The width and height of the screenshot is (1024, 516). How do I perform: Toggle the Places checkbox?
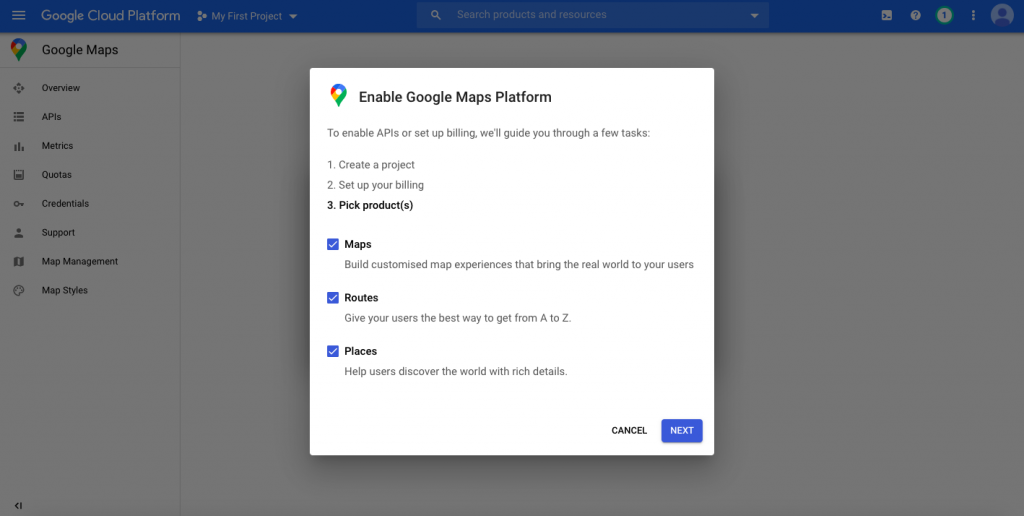(x=333, y=351)
